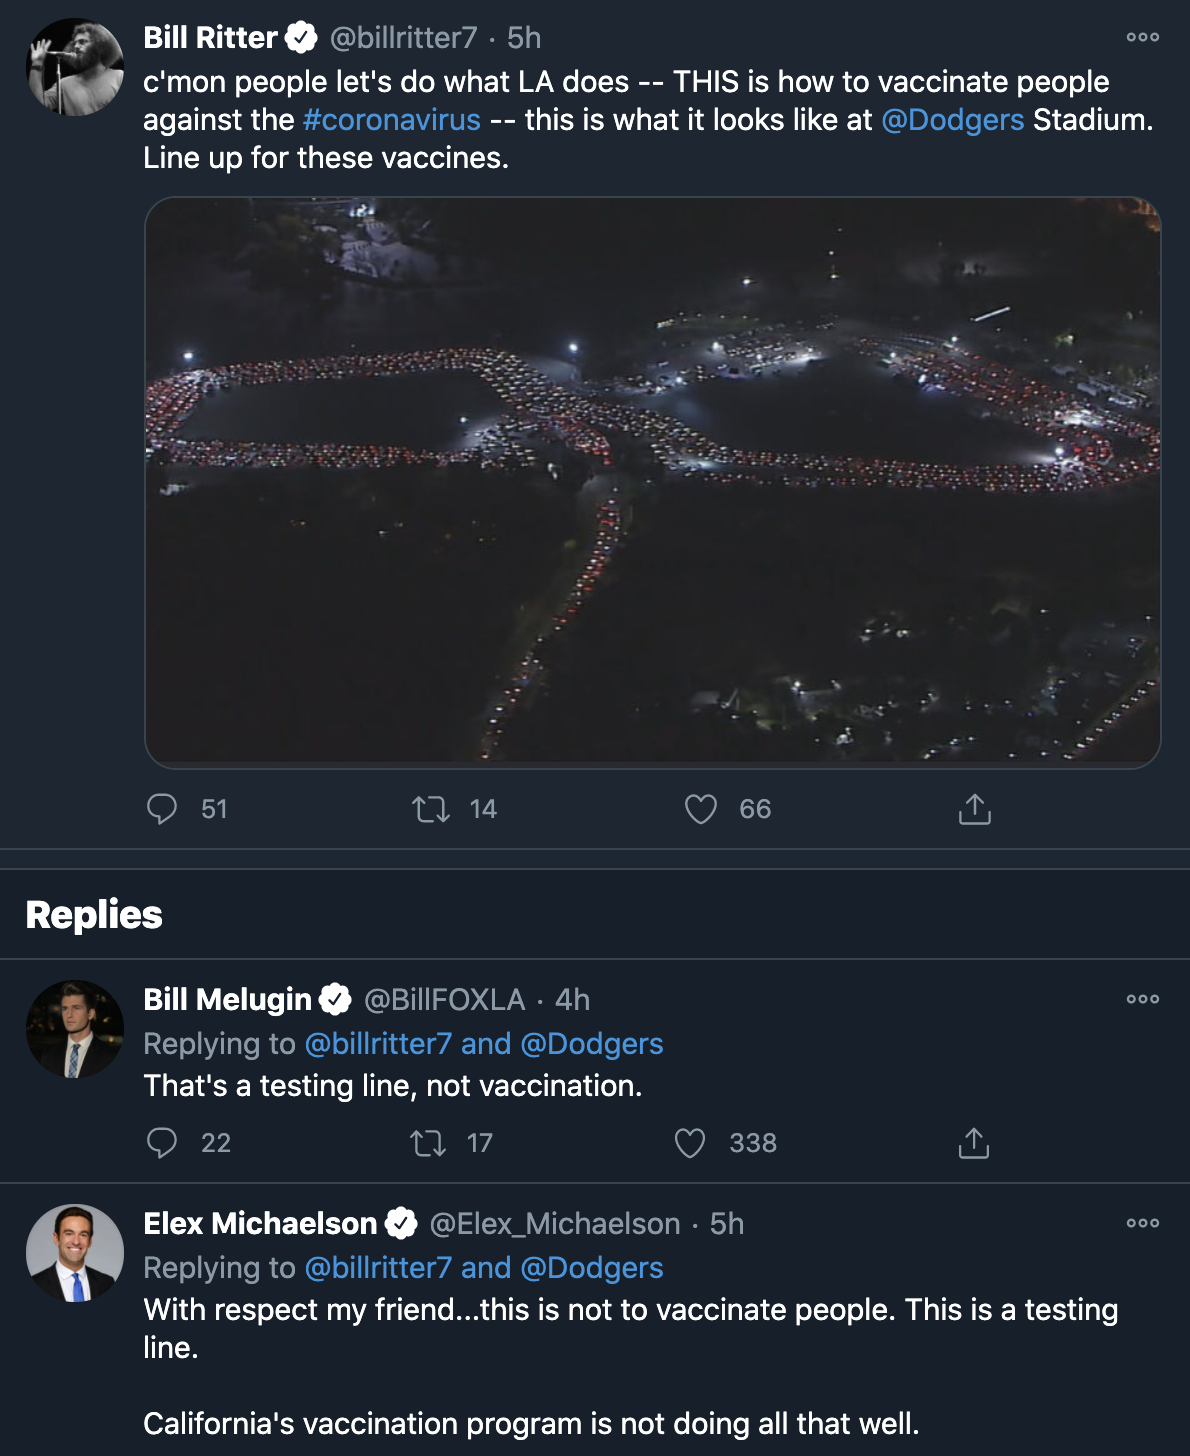Open more options on Bill Ritter's tweet
The image size is (1190, 1456).
point(1142,38)
